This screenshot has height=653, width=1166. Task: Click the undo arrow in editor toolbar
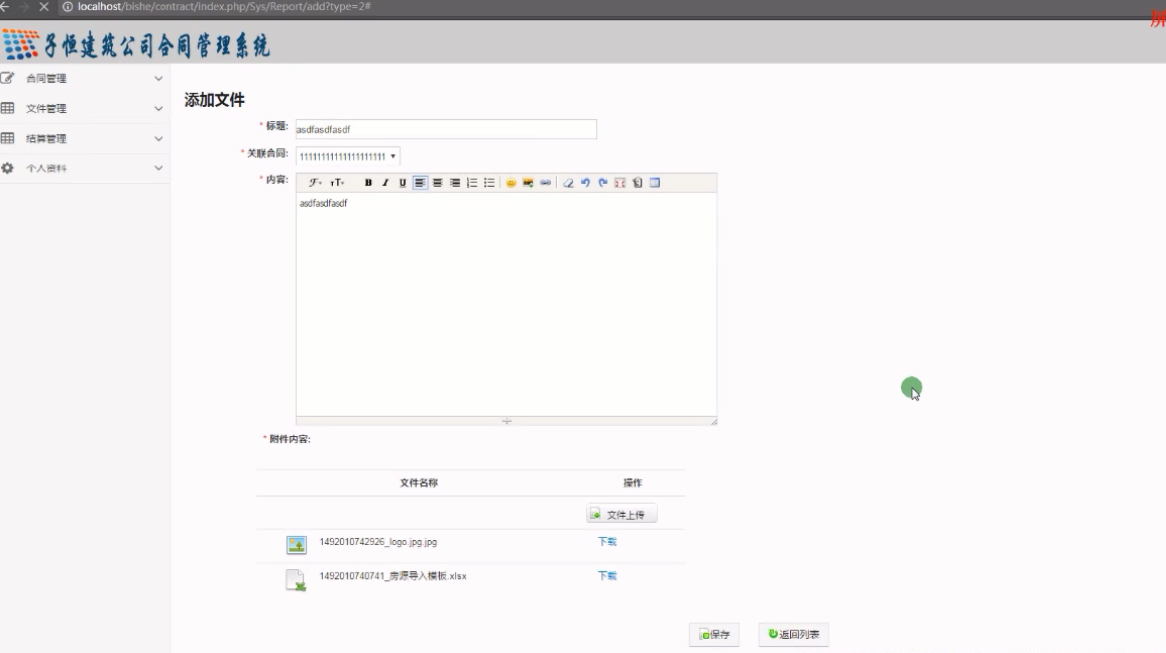(585, 183)
